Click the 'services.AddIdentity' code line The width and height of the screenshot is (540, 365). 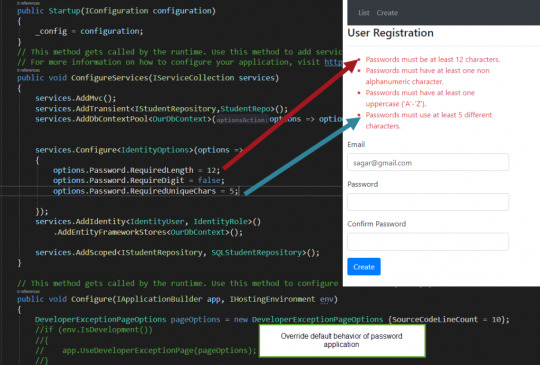(148, 221)
